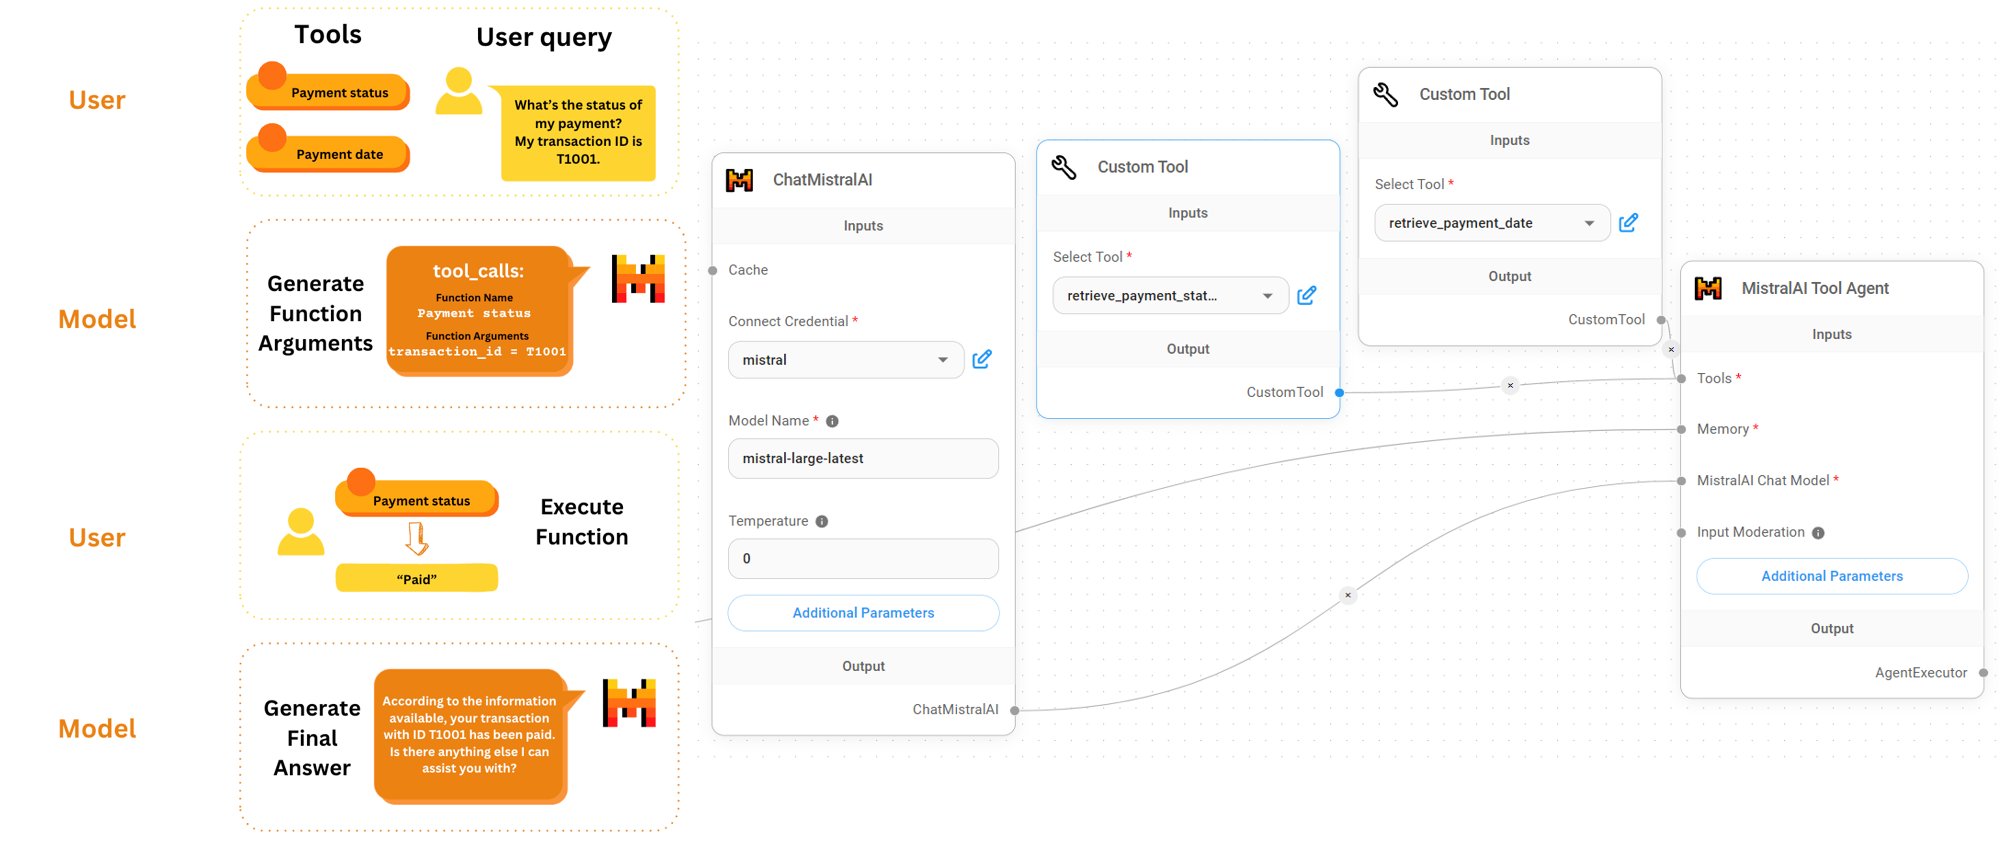The width and height of the screenshot is (2000, 841).
Task: Click the Payment date tool badge under Tools
Action: tap(329, 150)
